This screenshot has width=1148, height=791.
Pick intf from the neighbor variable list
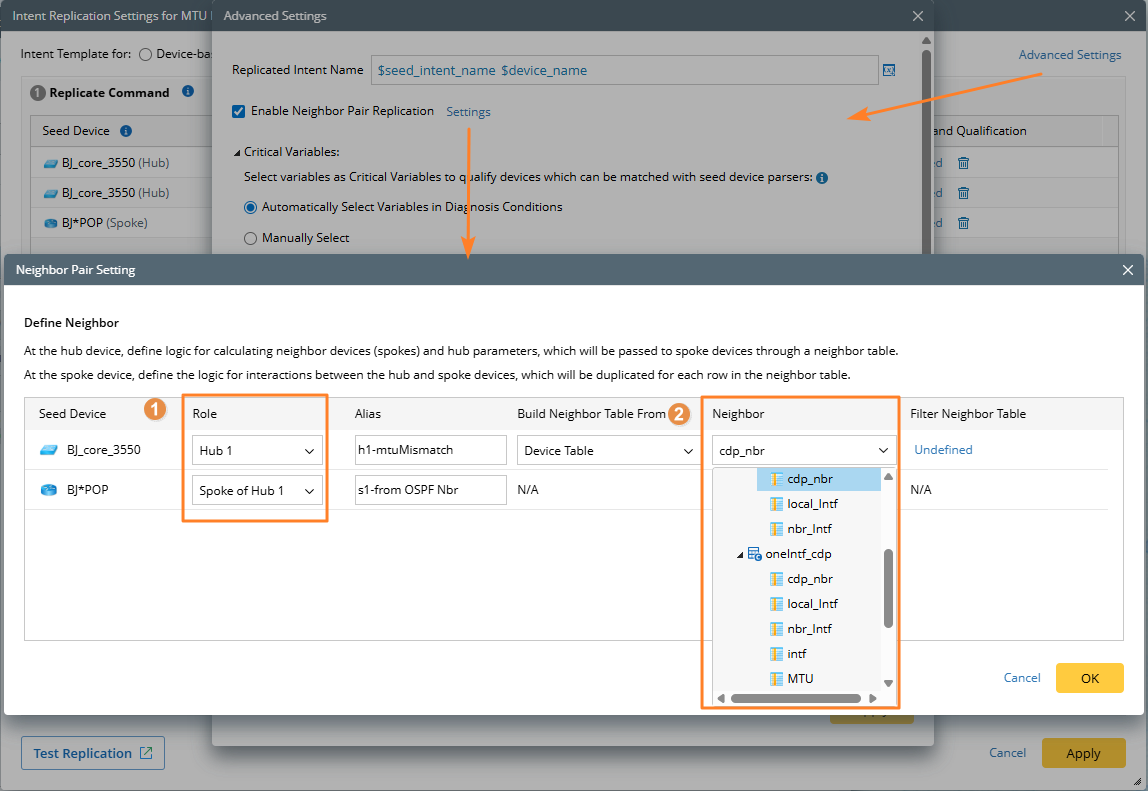pyautogui.click(x=796, y=653)
